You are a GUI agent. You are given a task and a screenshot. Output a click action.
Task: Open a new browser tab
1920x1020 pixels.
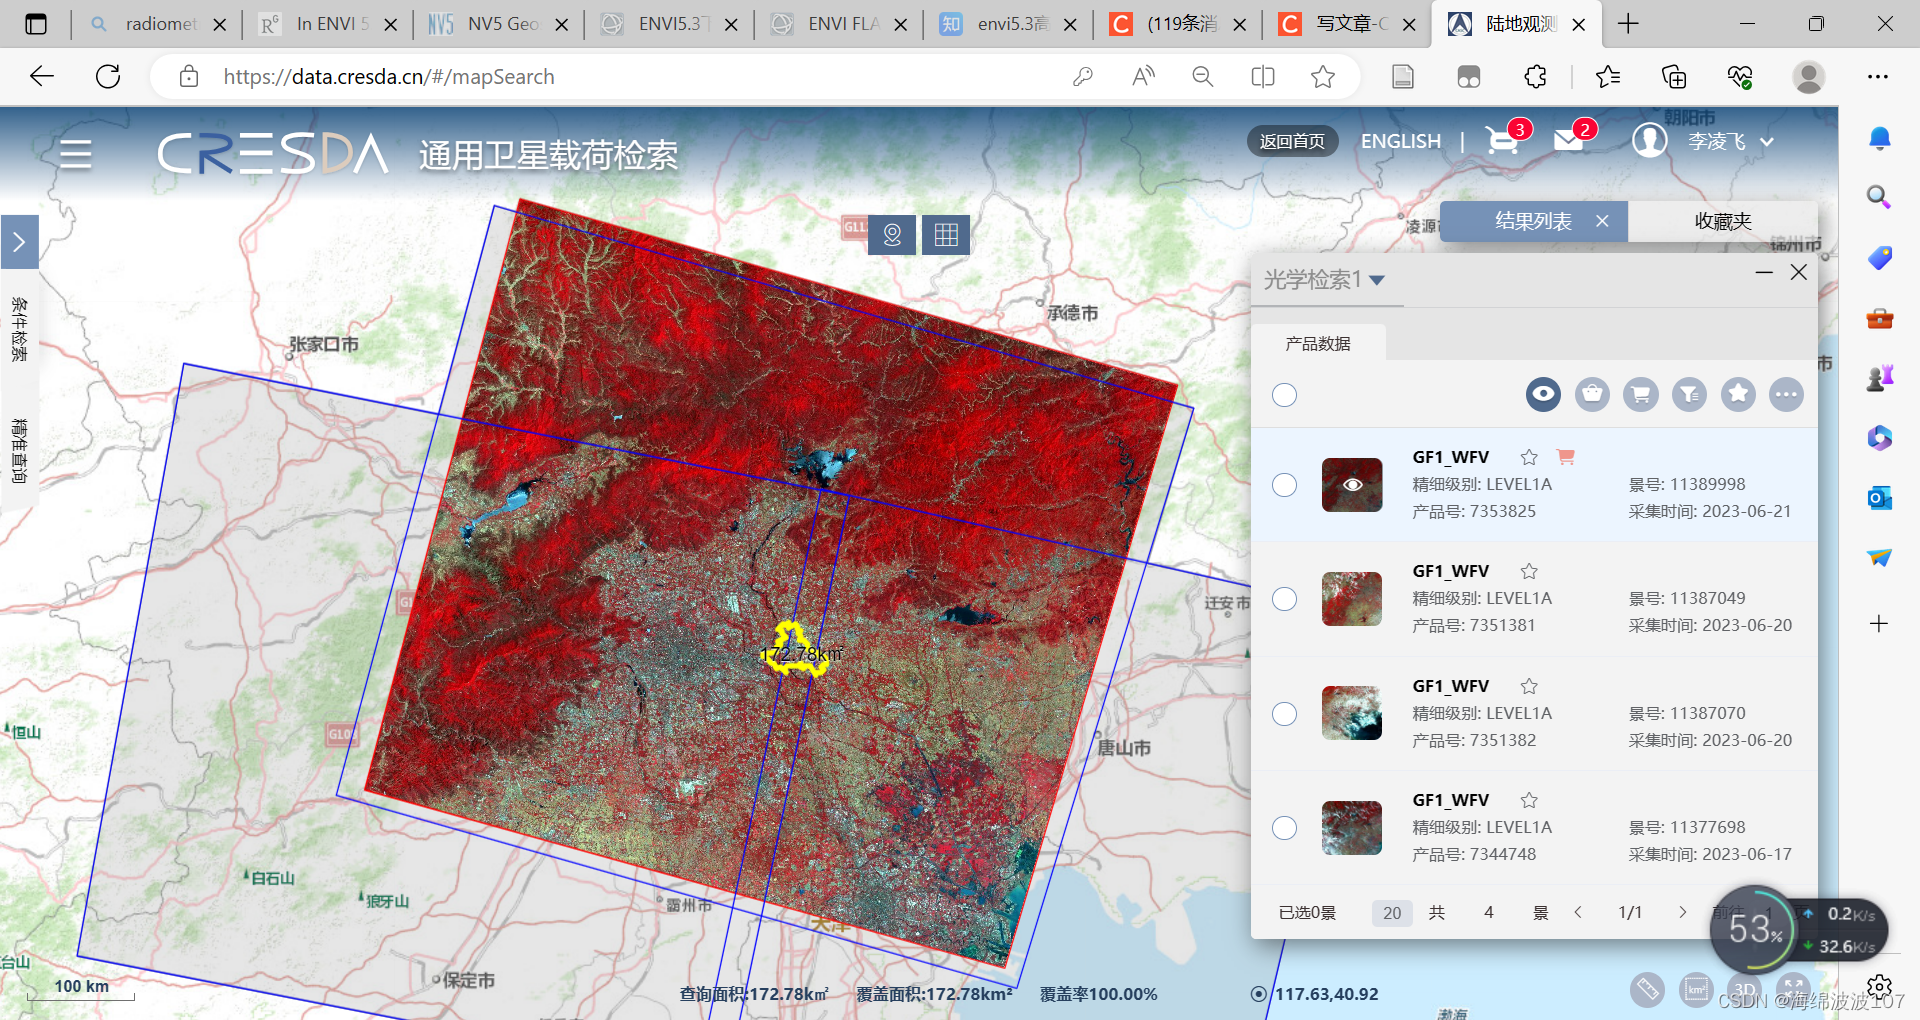click(x=1628, y=24)
